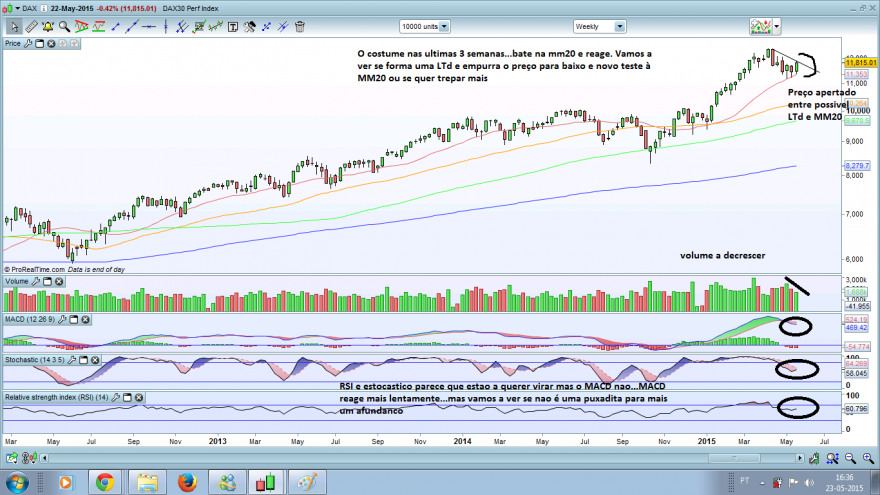The width and height of the screenshot is (880, 495).
Task: Toggle maximize on MACD panel
Action: point(74,319)
